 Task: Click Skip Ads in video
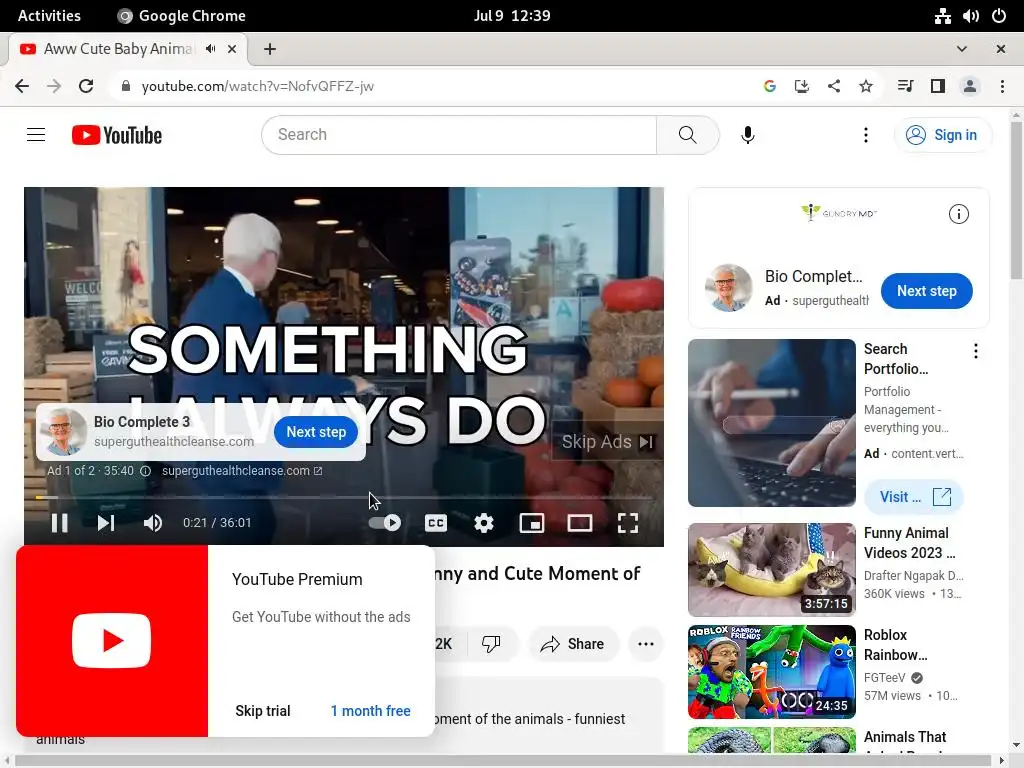[607, 441]
